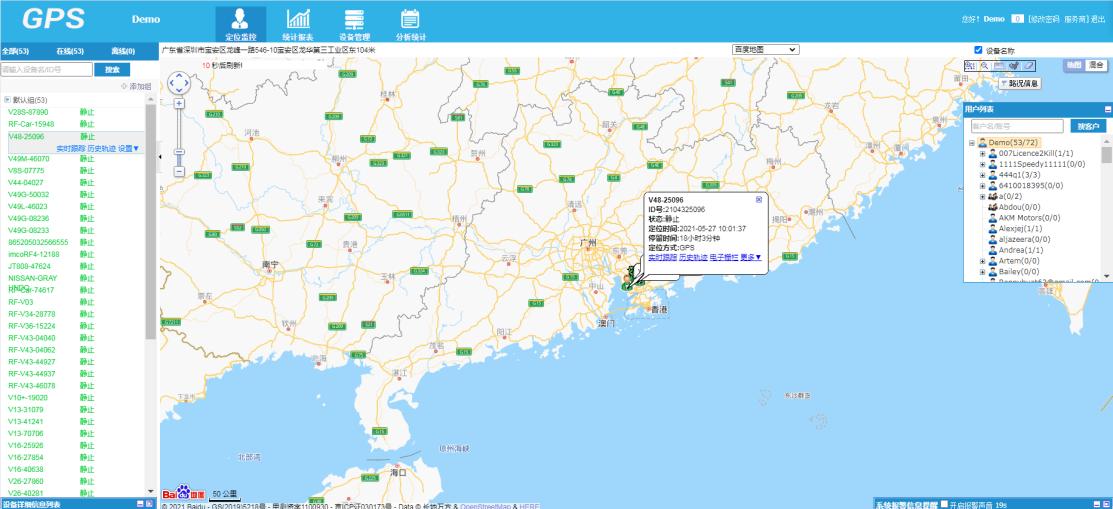
Task: Click the device name/ID search field
Action: [x=46, y=70]
